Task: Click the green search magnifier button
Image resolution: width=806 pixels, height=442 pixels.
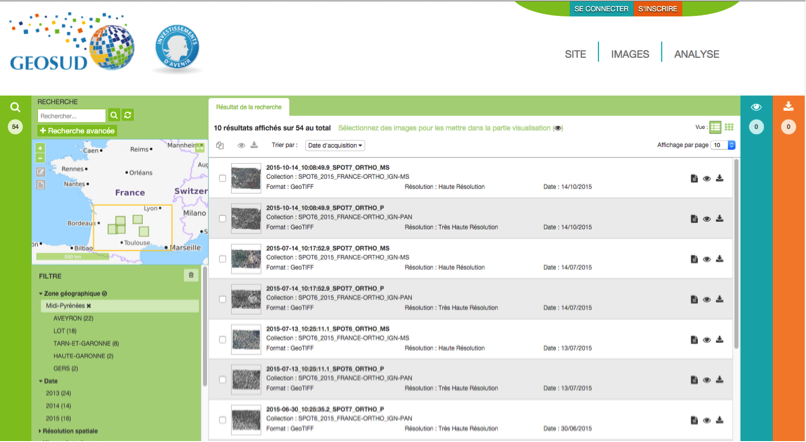Action: pos(114,116)
